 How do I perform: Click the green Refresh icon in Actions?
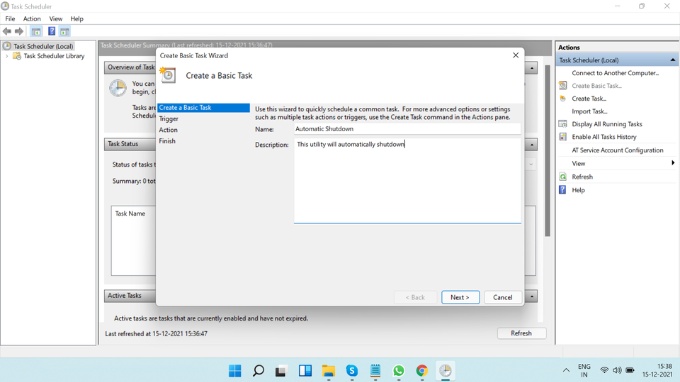(562, 177)
